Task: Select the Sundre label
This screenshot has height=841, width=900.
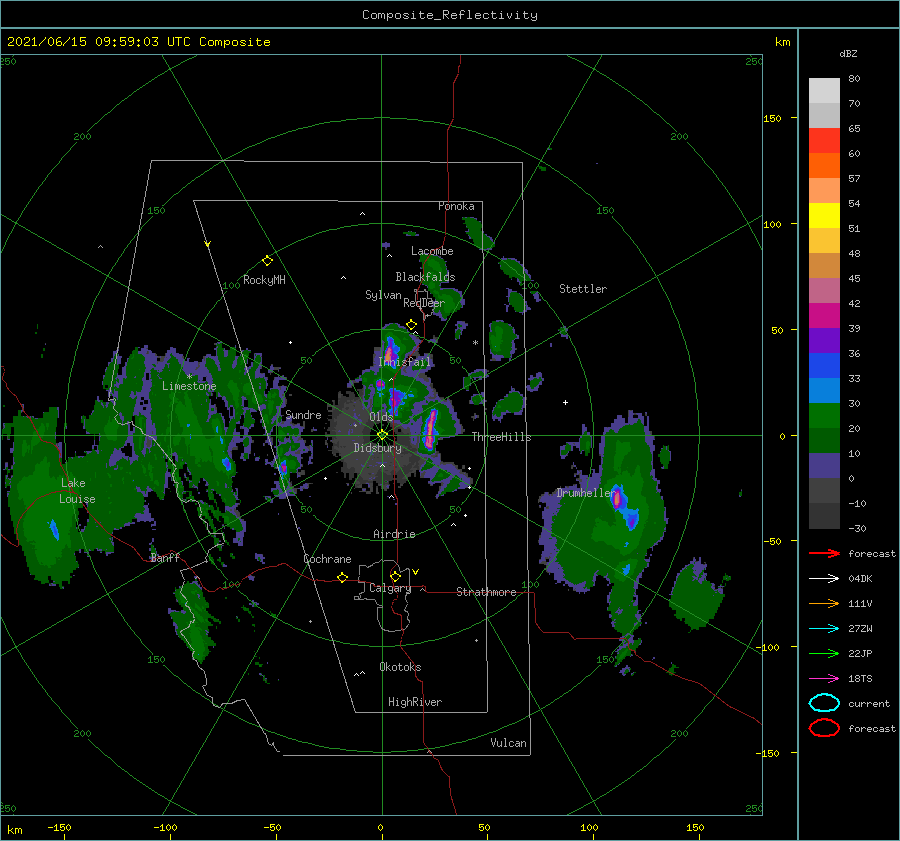Action: (303, 414)
